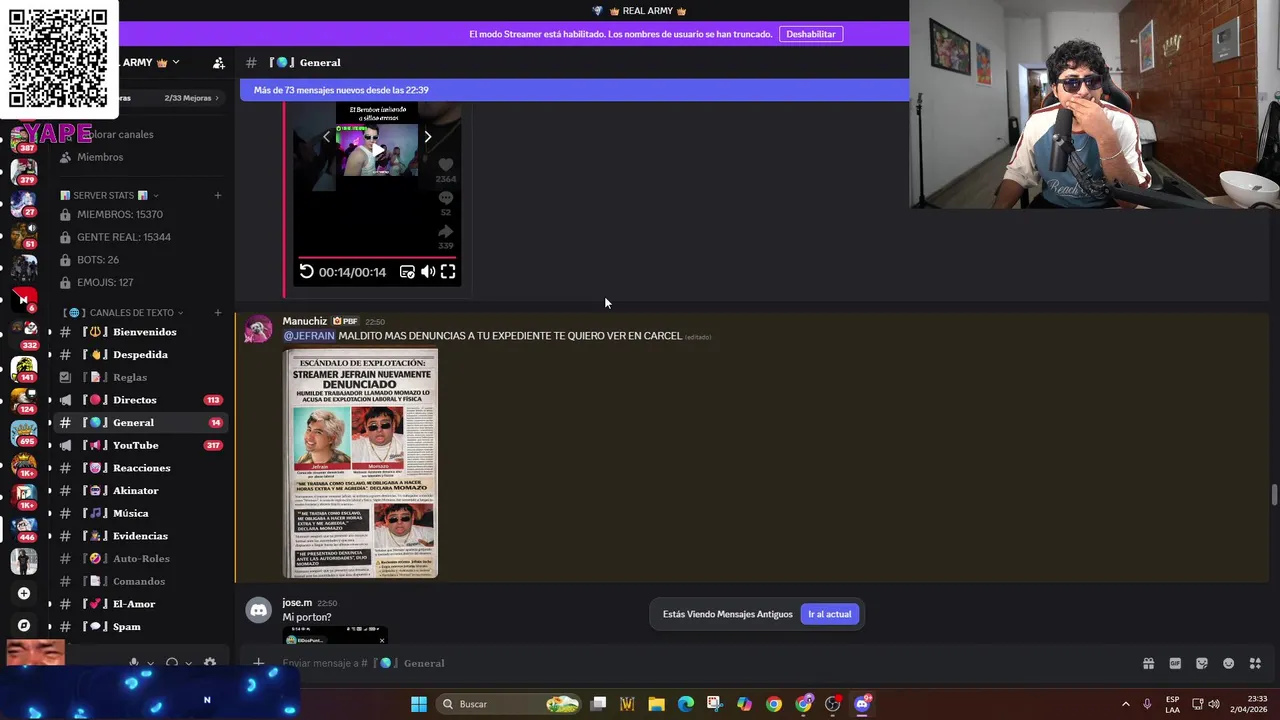Screen dimensions: 1280x720
Task: Open the emoji picker icon
Action: (1229, 663)
